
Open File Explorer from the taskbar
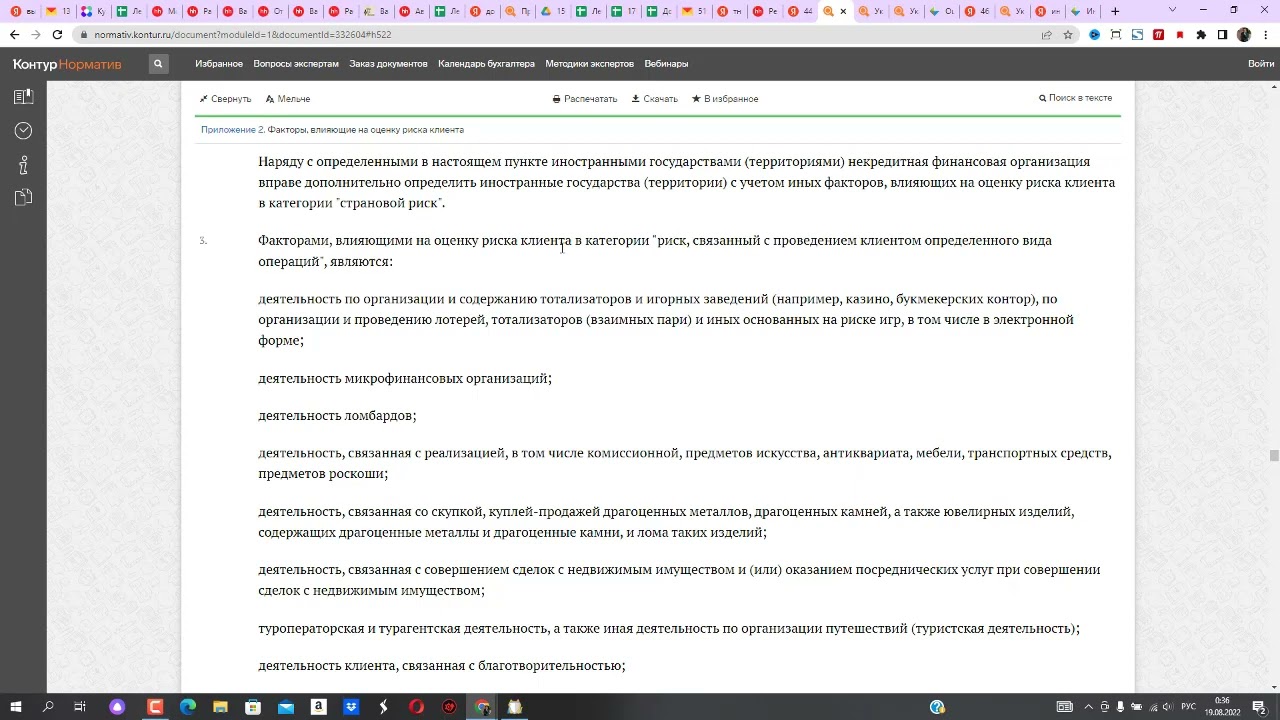click(220, 707)
